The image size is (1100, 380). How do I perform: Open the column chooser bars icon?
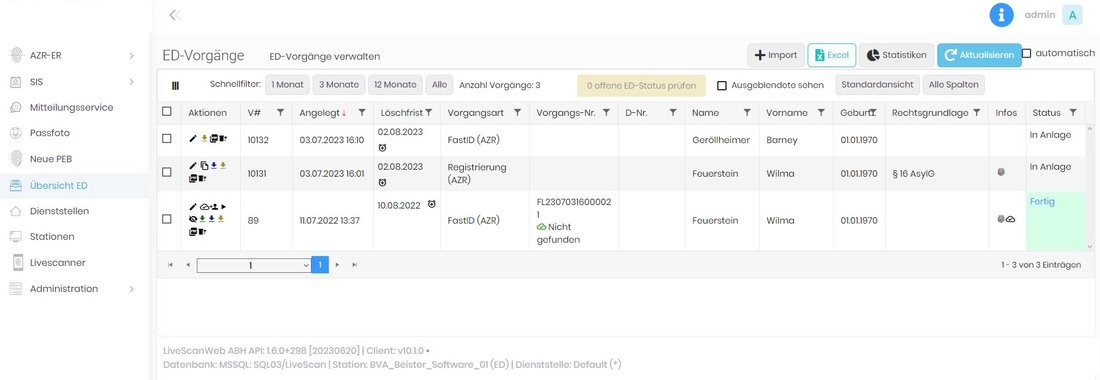click(175, 86)
